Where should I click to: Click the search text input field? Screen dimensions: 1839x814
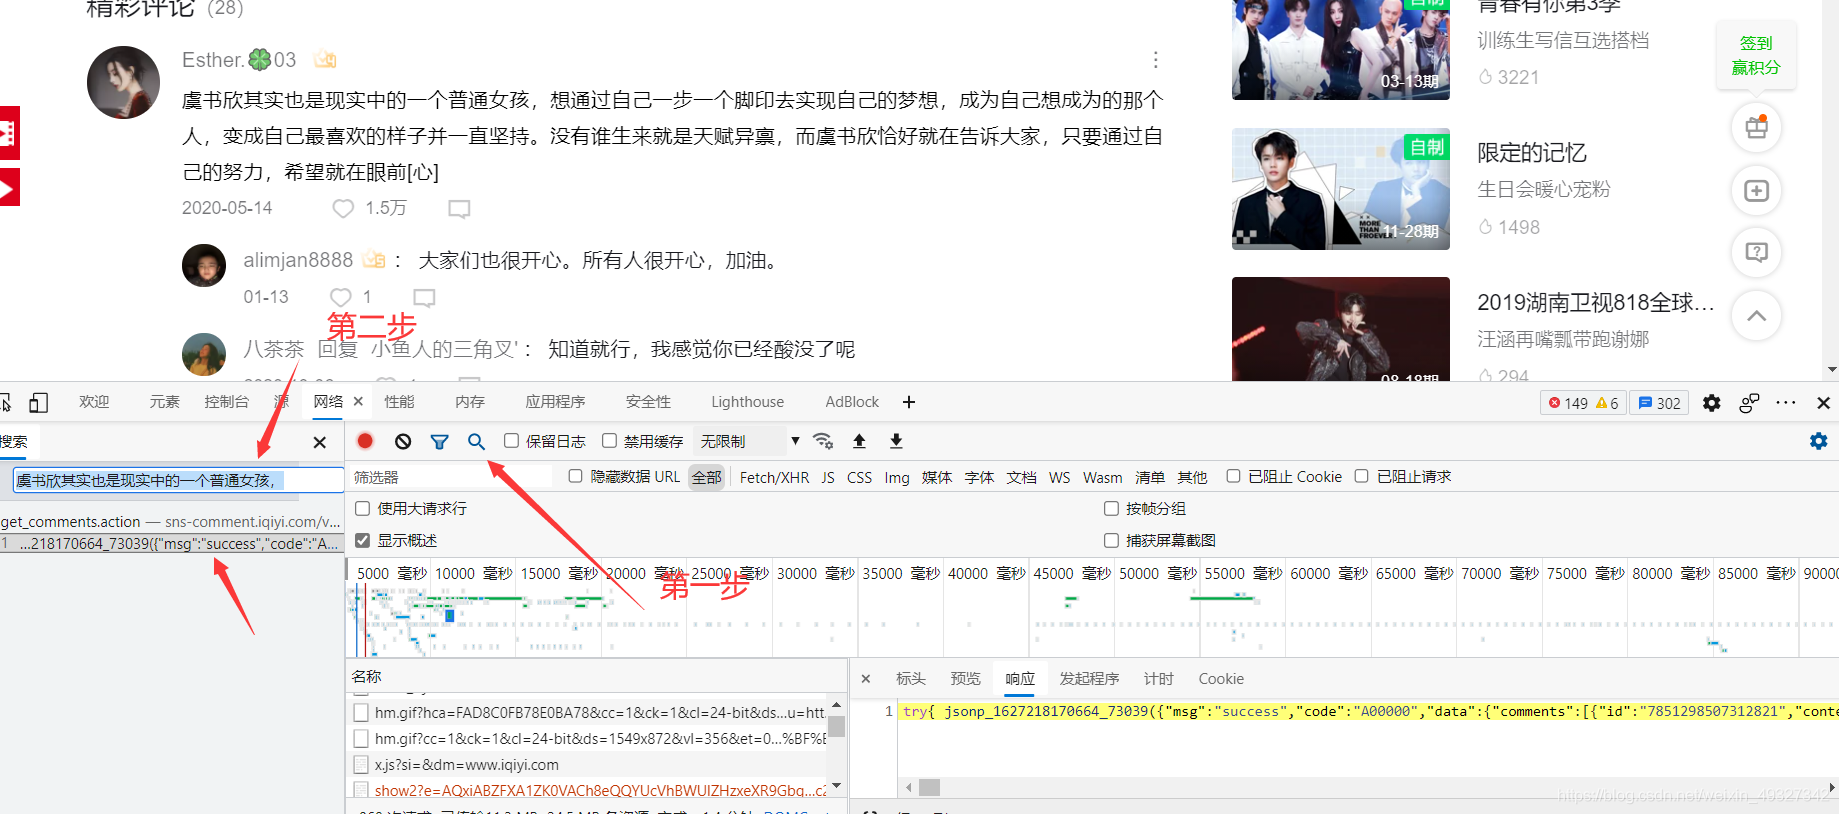coord(178,480)
